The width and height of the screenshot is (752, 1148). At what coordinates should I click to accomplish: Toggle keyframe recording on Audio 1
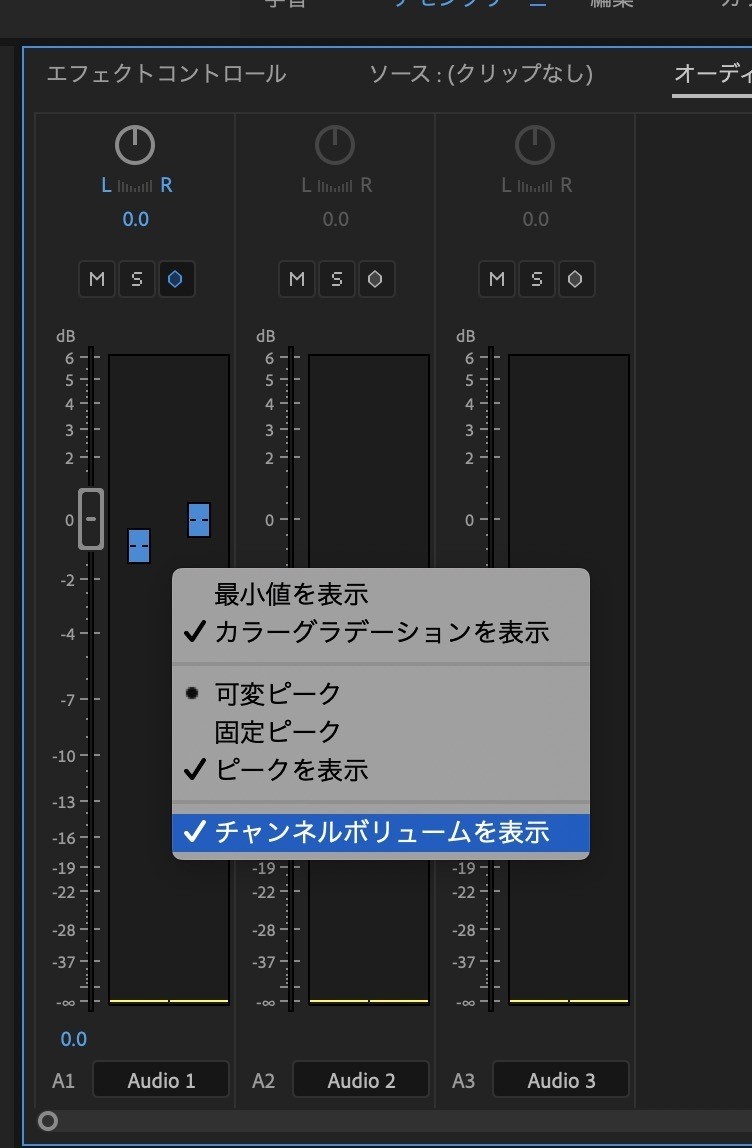[x=176, y=279]
